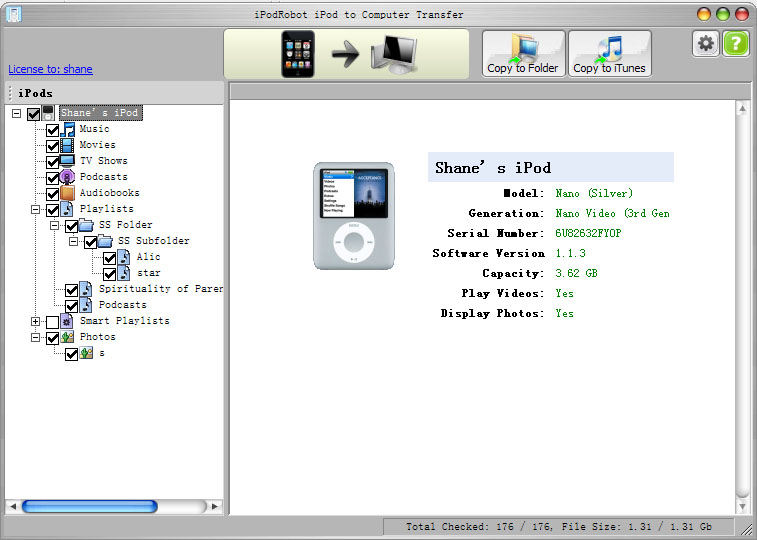Check the Smart Playlists checkbox

pos(53,322)
